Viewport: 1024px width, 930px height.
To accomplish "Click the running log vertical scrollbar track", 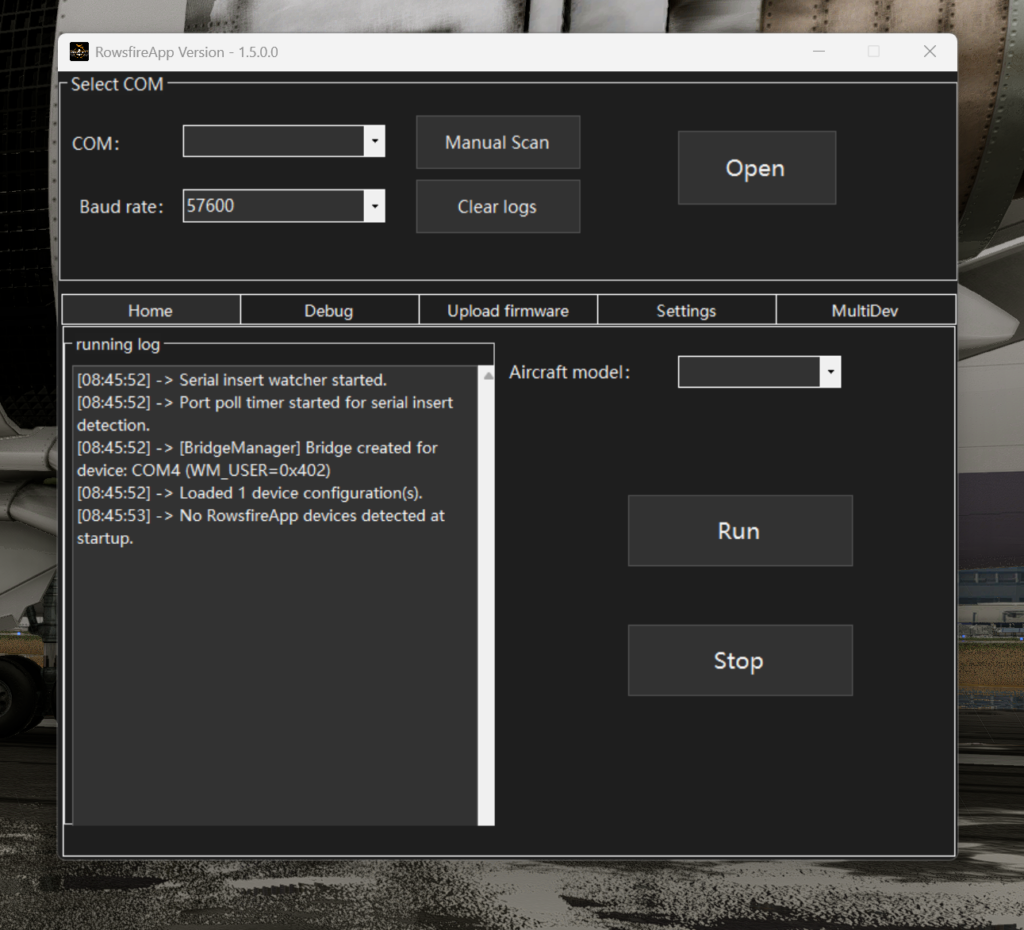I will [x=488, y=600].
